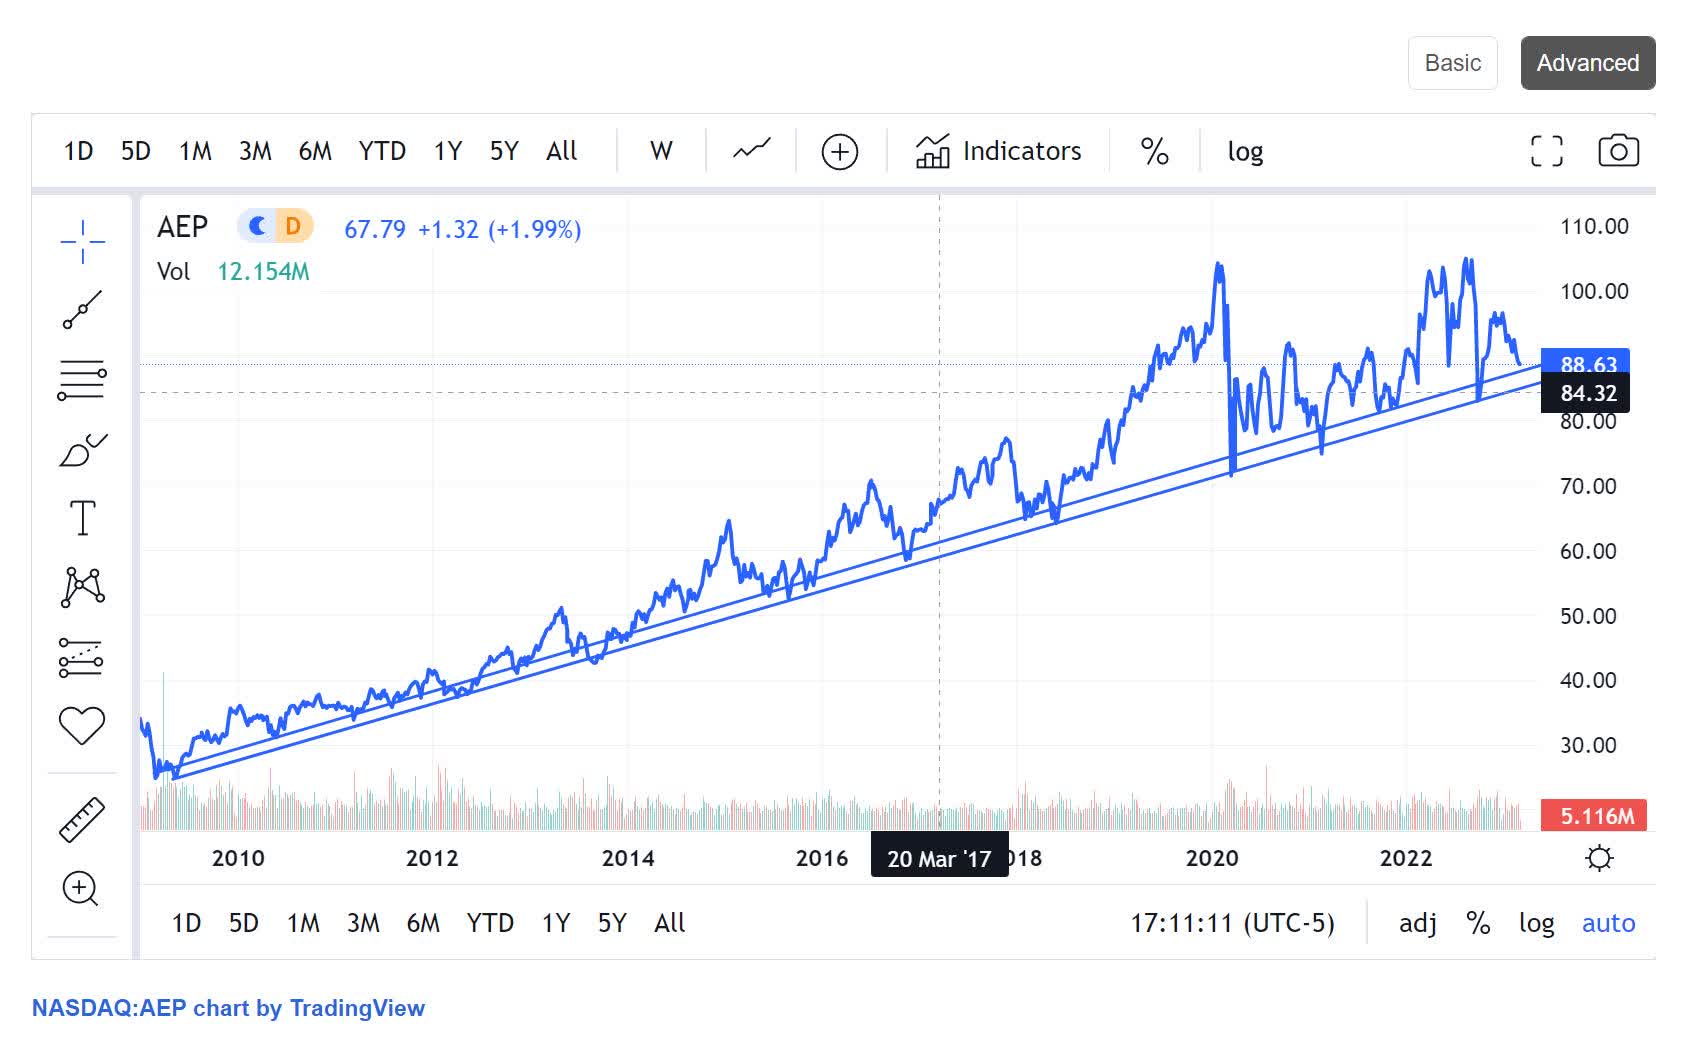This screenshot has width=1694, height=1040.
Task: Select the crosshair cursor tool
Action: (83, 240)
